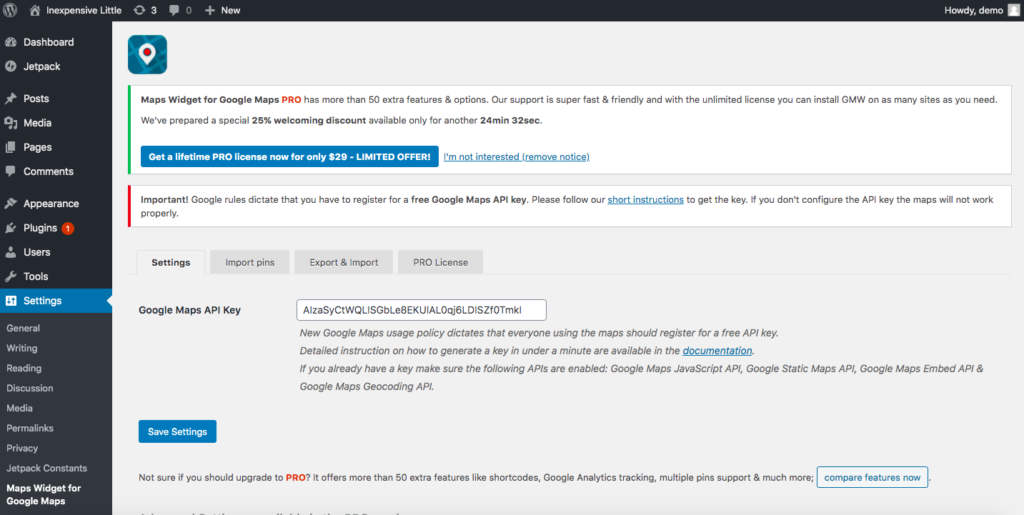Open comments bubble icon in admin bar
This screenshot has width=1024, height=515.
174,10
